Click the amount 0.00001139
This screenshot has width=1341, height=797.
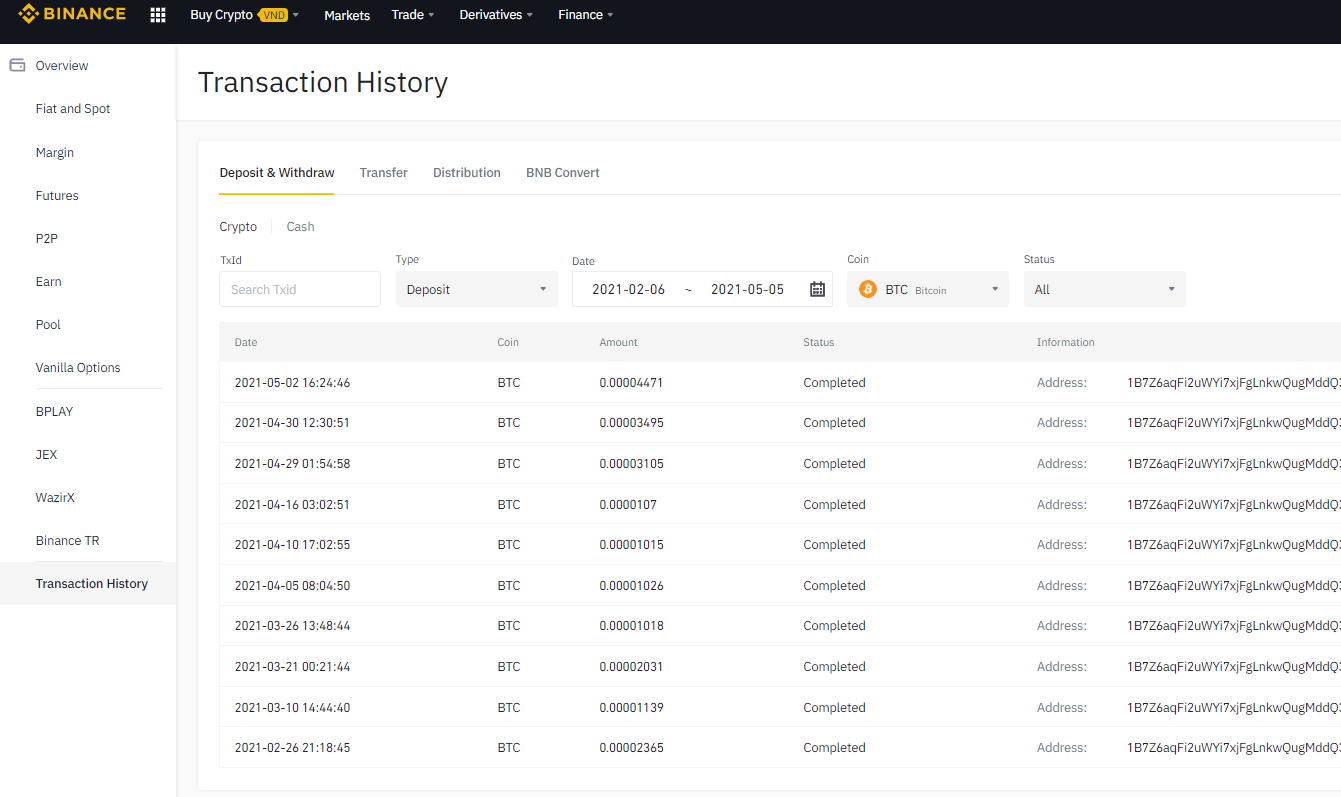[632, 708]
